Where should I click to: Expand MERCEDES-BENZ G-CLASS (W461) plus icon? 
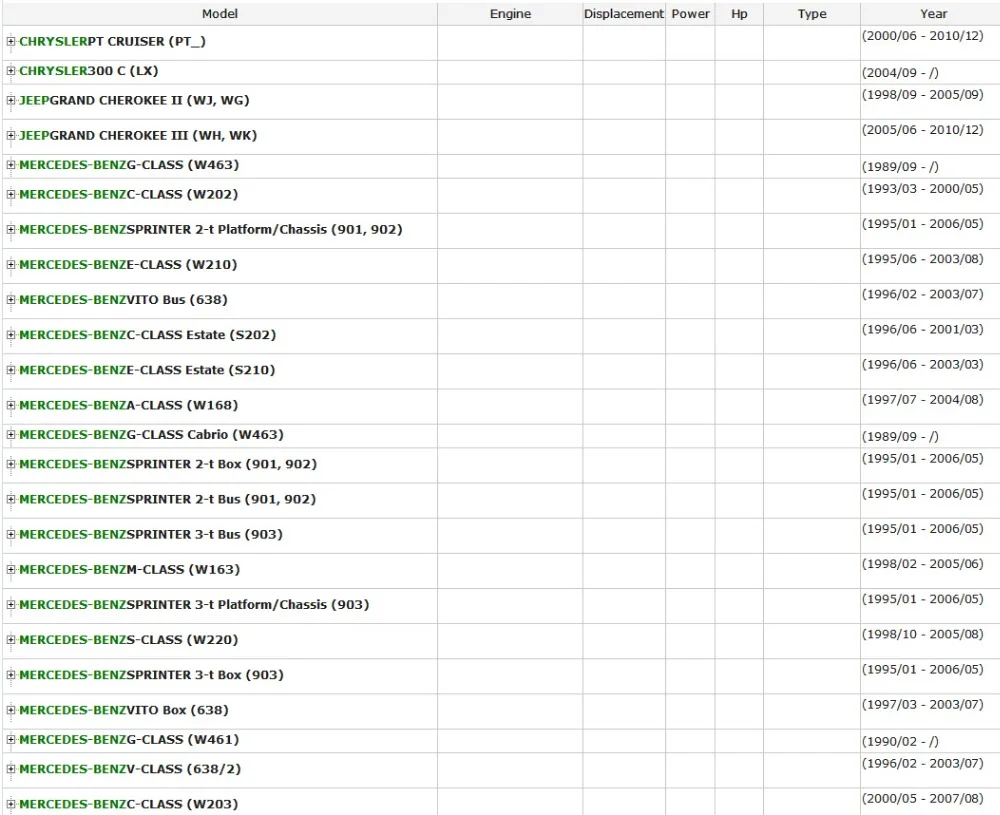pos(11,739)
